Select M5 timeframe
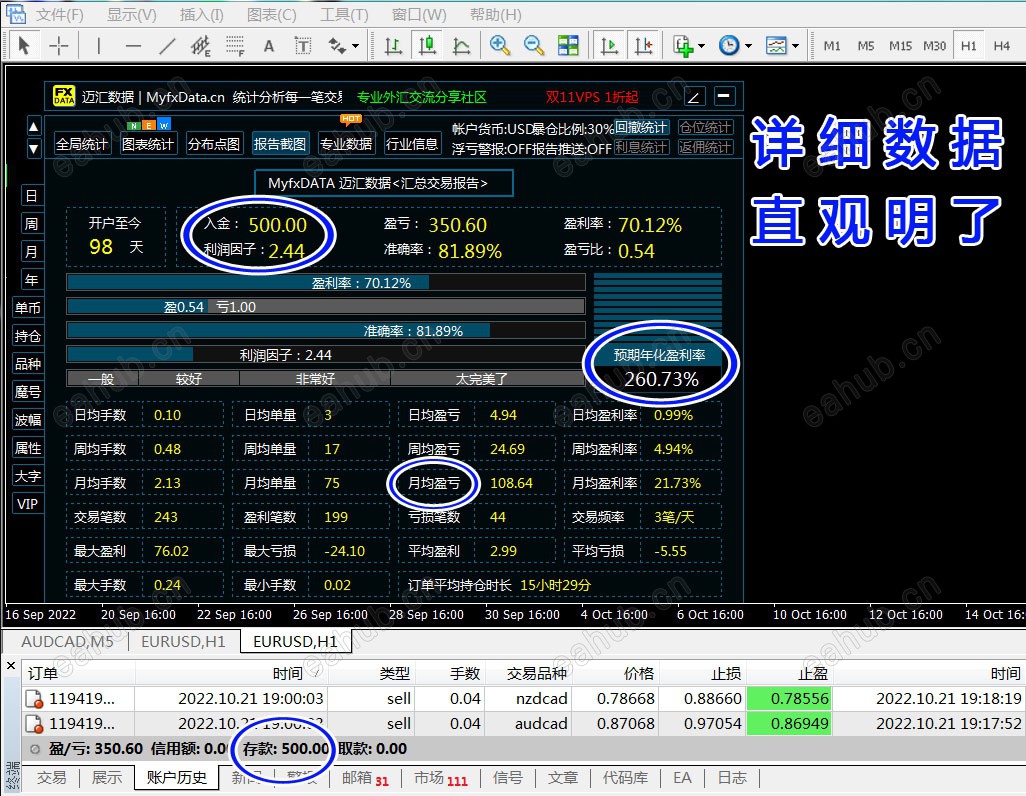This screenshot has width=1026, height=796. click(866, 46)
